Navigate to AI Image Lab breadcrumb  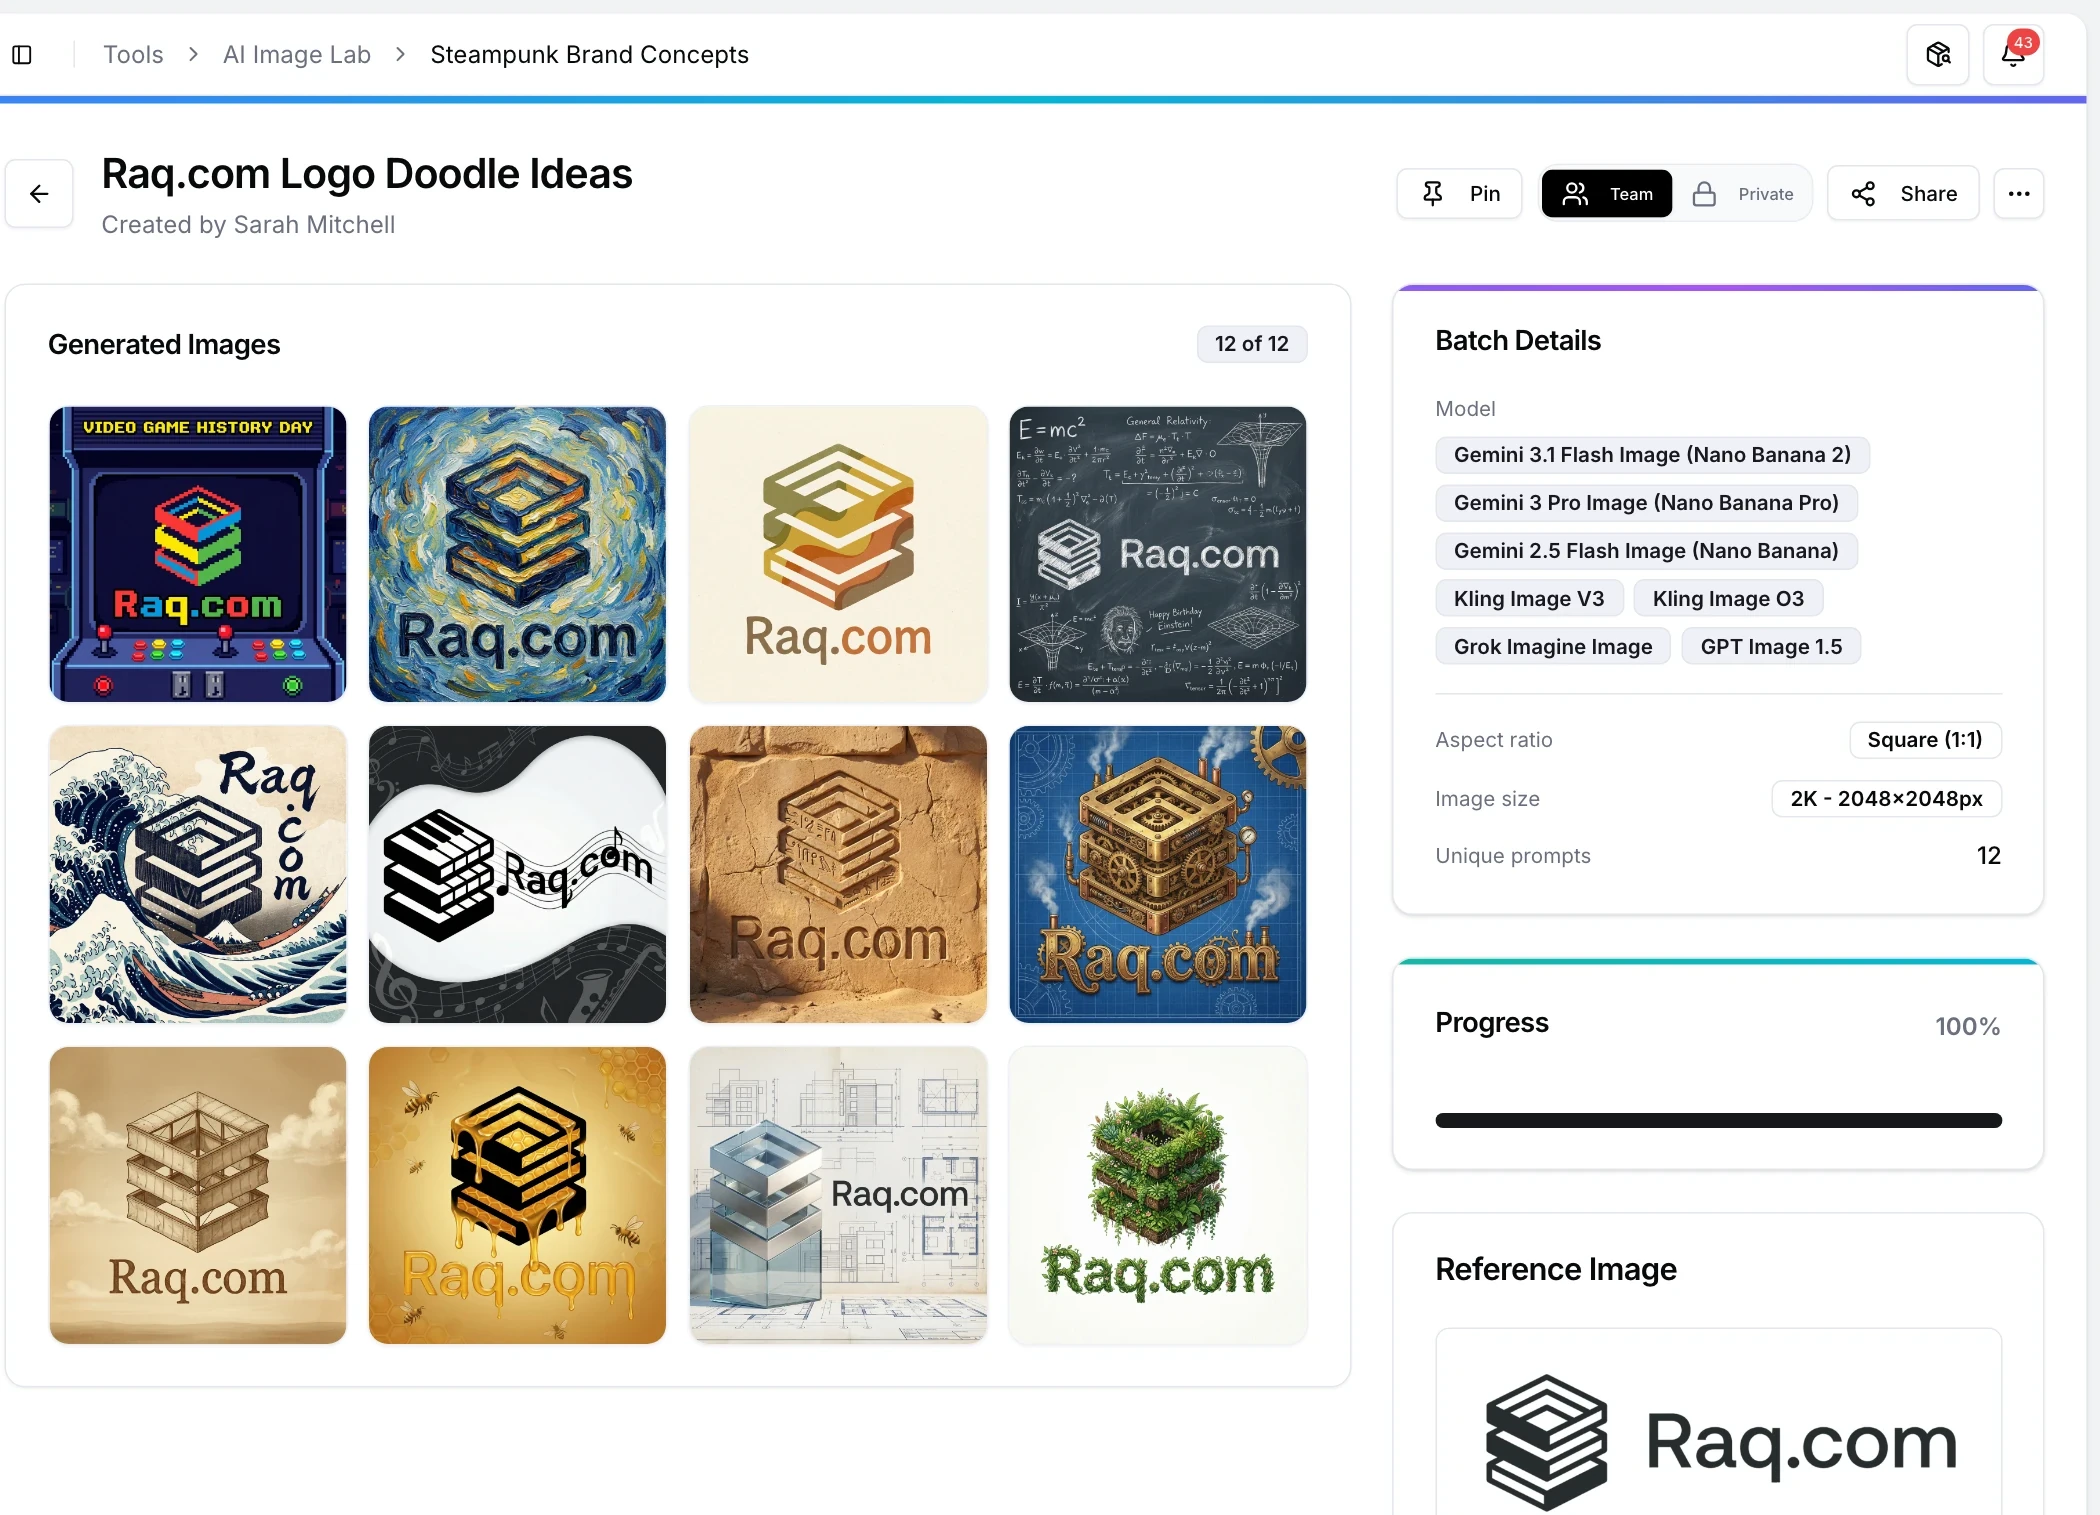point(297,54)
